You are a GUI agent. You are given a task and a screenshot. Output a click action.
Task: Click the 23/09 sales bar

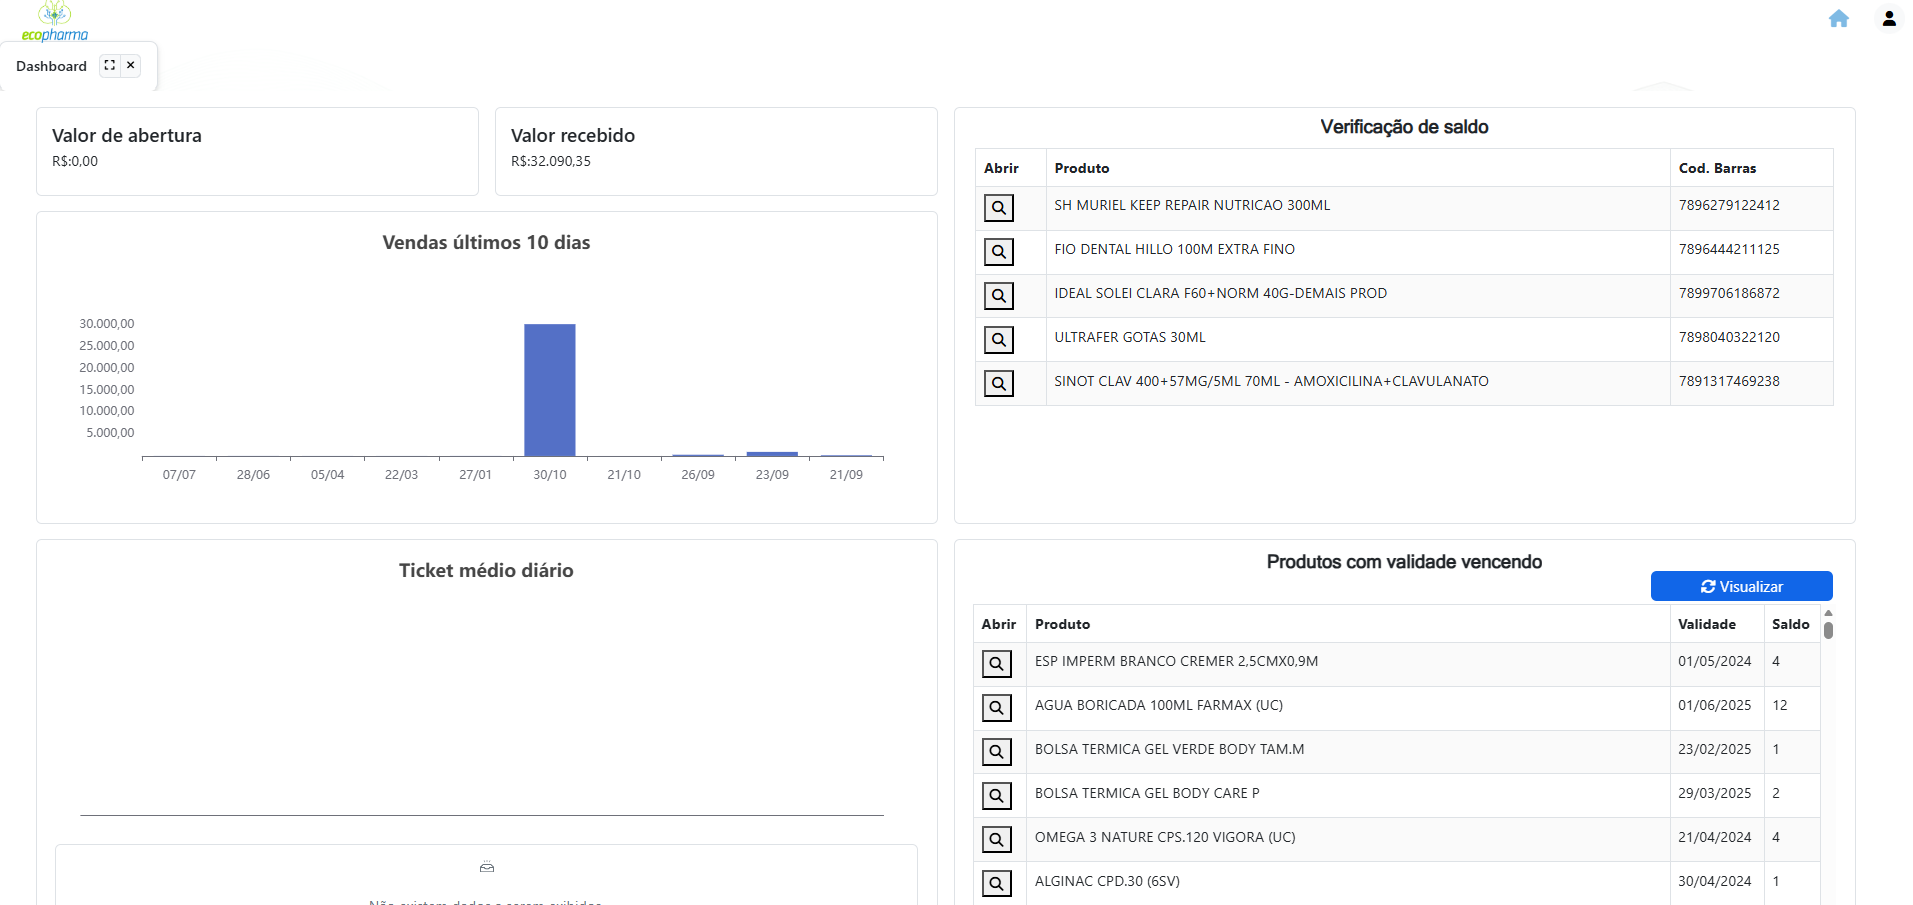click(772, 454)
